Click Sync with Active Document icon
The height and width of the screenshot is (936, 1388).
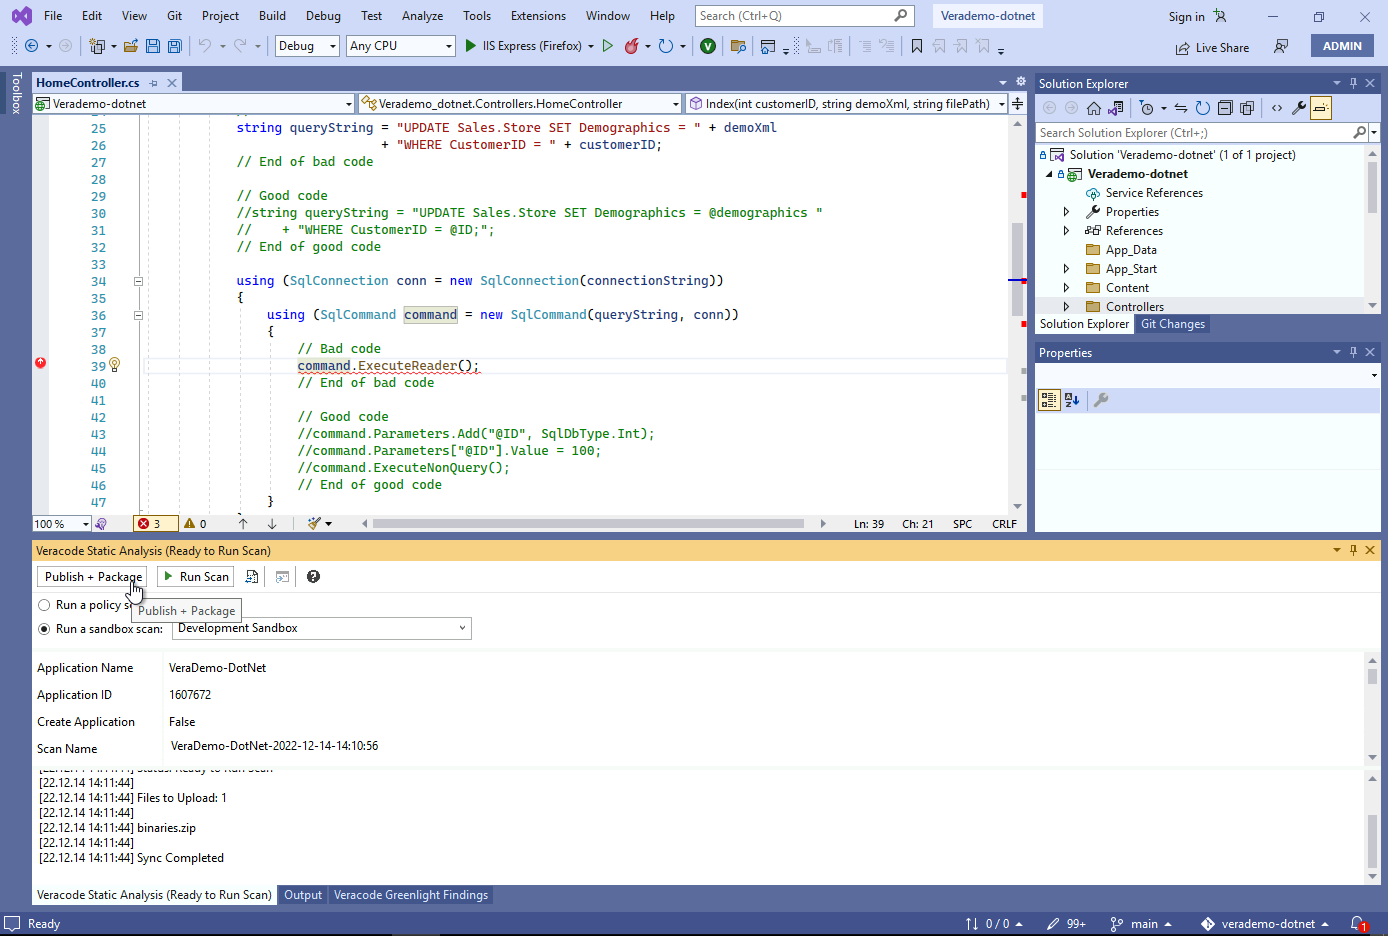1181,108
